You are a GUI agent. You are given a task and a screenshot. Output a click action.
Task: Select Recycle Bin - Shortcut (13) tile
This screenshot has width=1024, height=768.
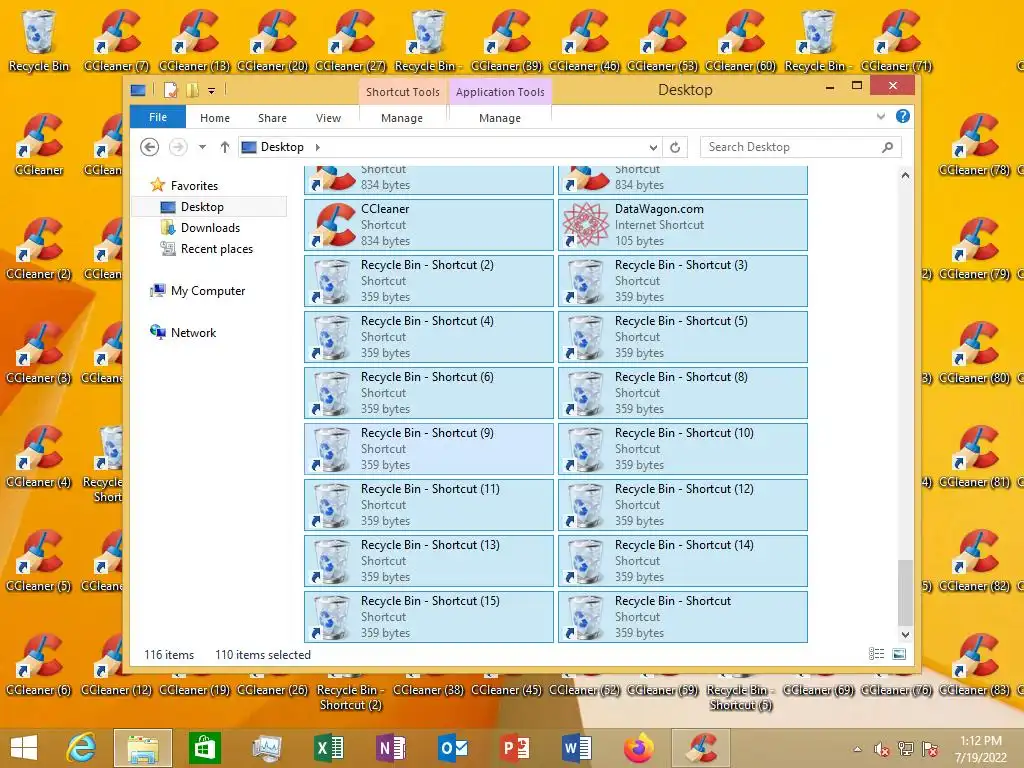click(429, 561)
